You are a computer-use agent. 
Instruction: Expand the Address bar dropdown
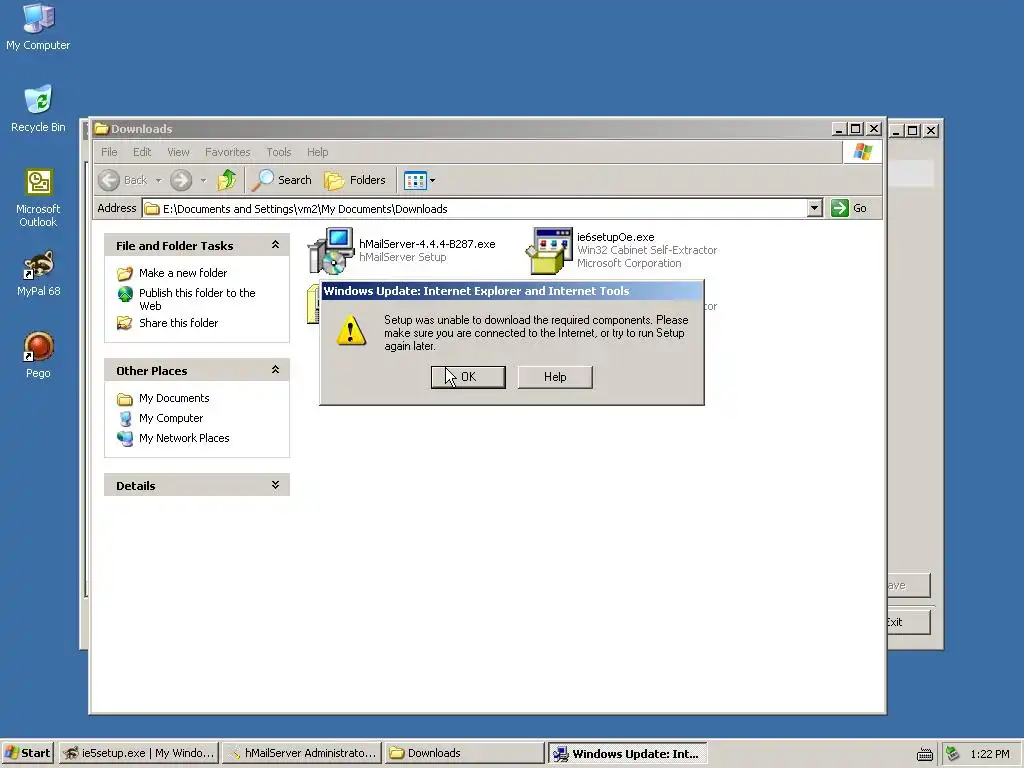814,208
